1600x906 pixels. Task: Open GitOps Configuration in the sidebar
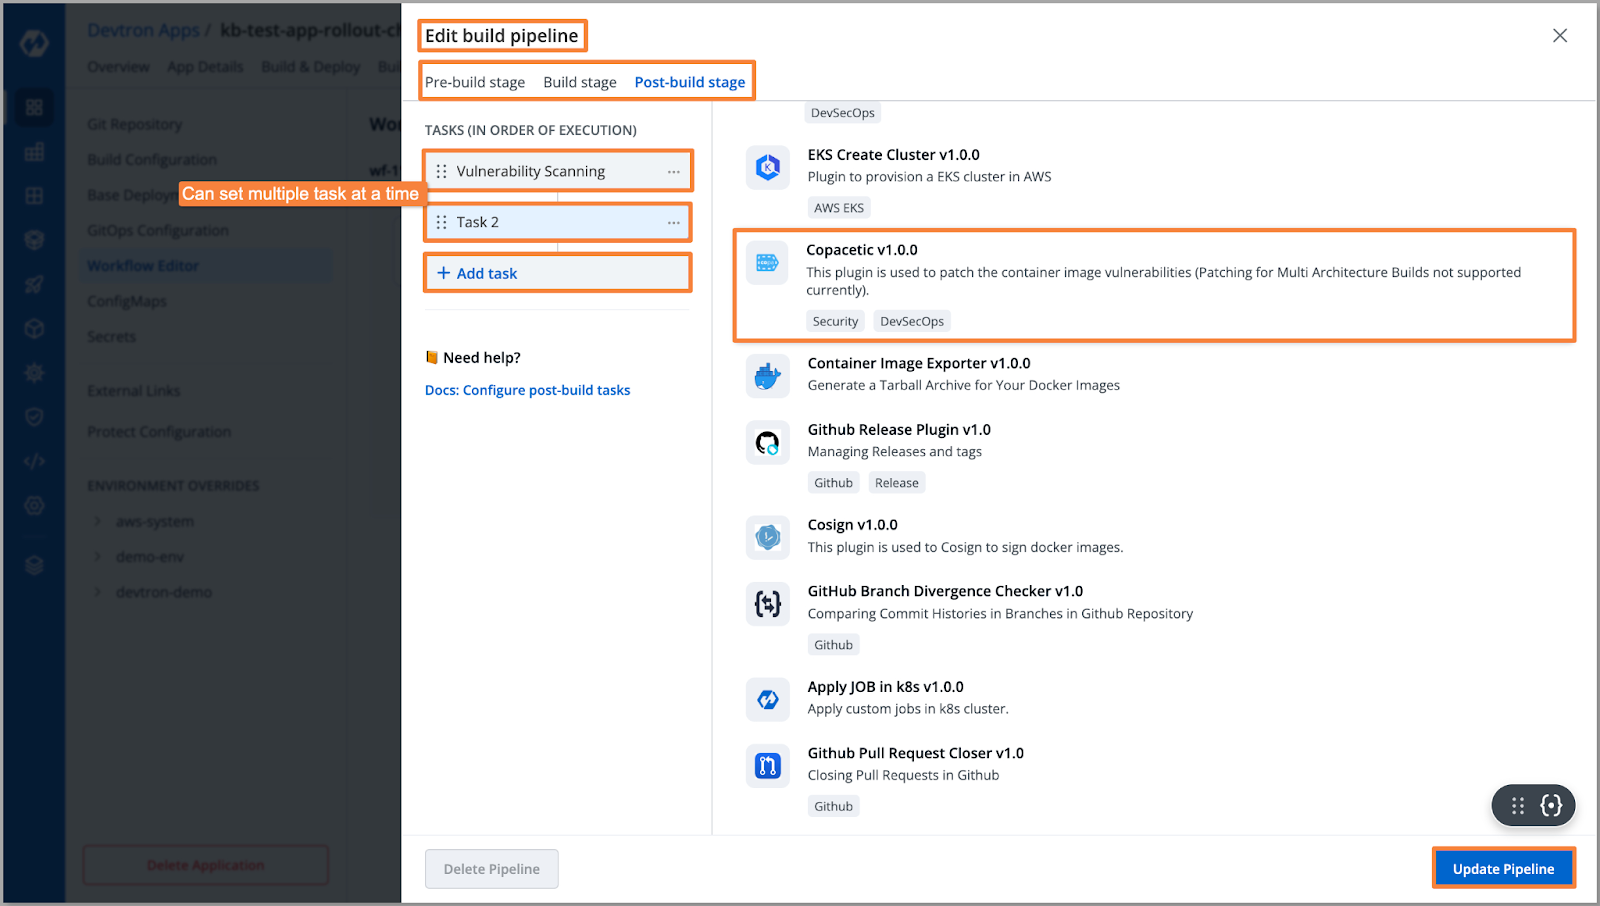[158, 230]
